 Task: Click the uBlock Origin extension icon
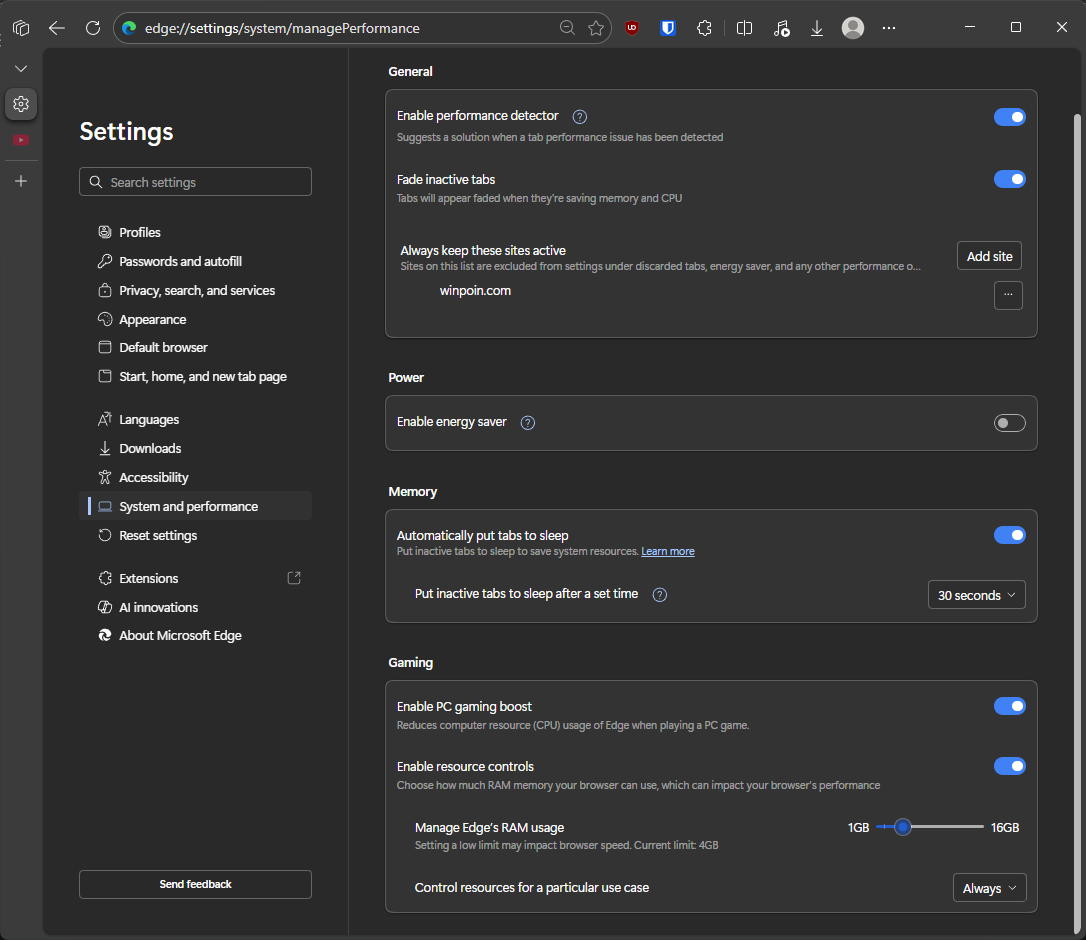pos(632,28)
